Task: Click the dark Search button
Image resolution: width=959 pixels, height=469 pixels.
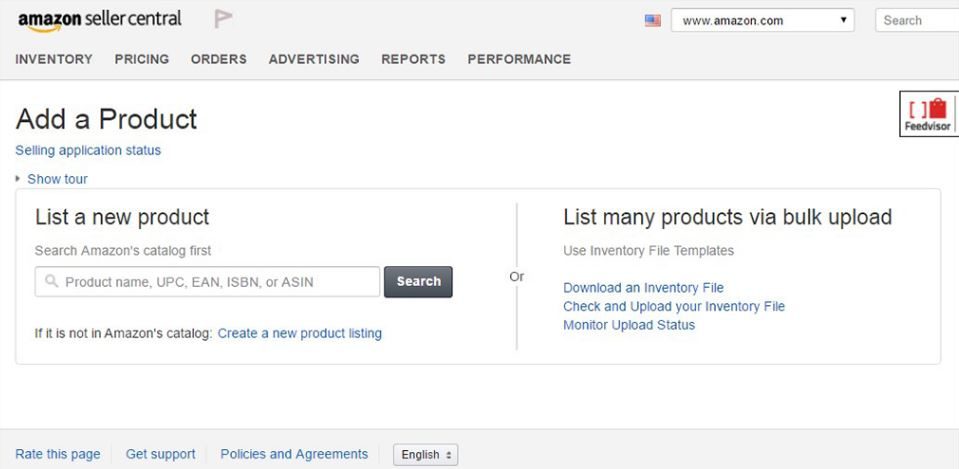Action: point(418,282)
